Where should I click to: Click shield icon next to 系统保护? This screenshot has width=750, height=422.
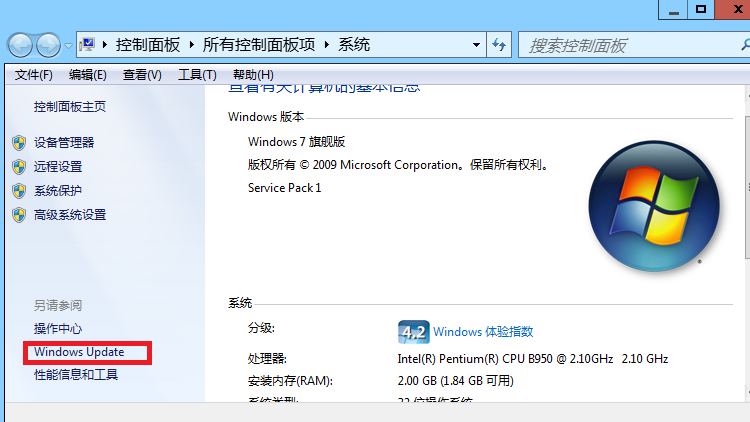[x=19, y=191]
